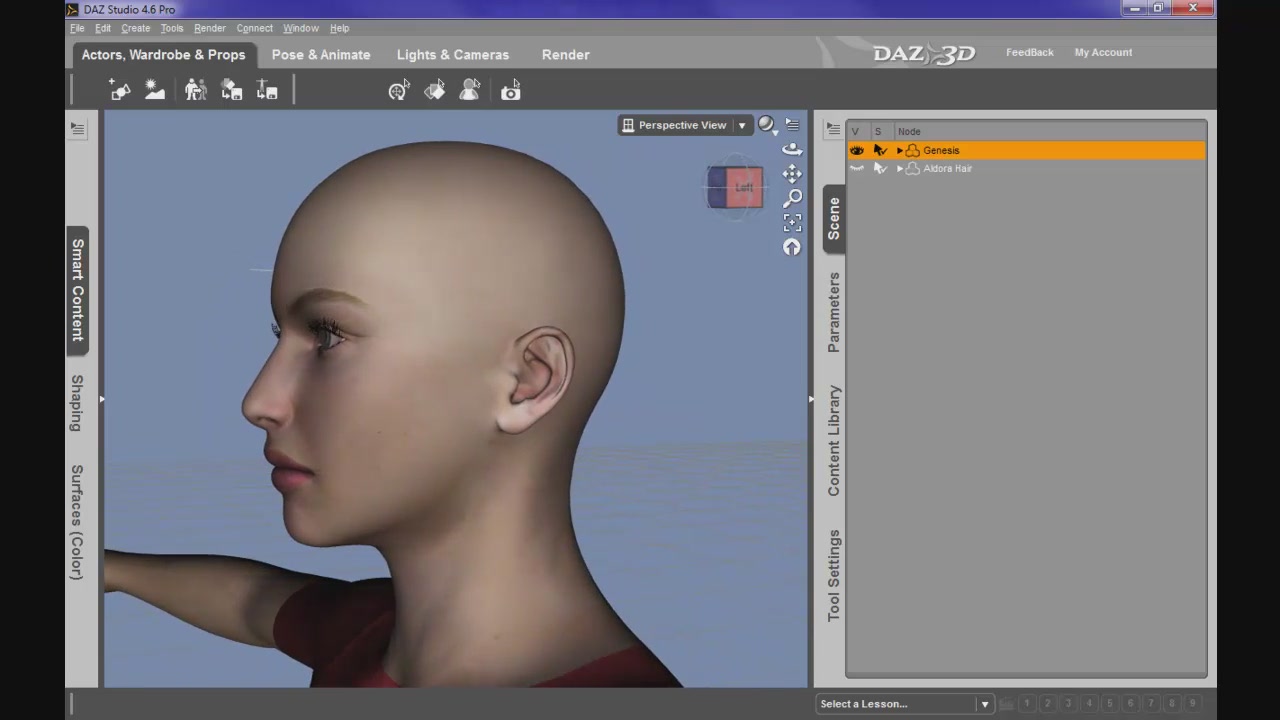Collapse the right pane with arrow handle
Viewport: 1280px width, 720px height.
click(811, 399)
